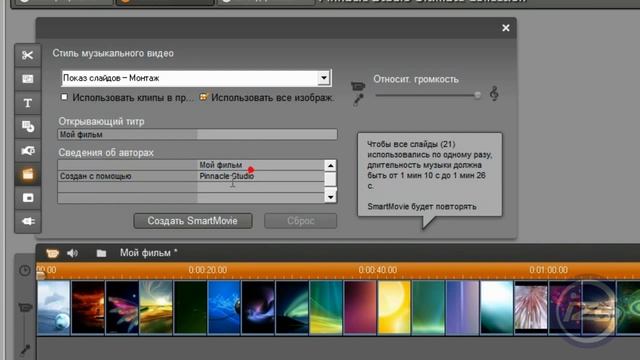Click credits cell 'Pinnacle Studio'
Viewport: 640px width, 360px height.
pos(261,176)
